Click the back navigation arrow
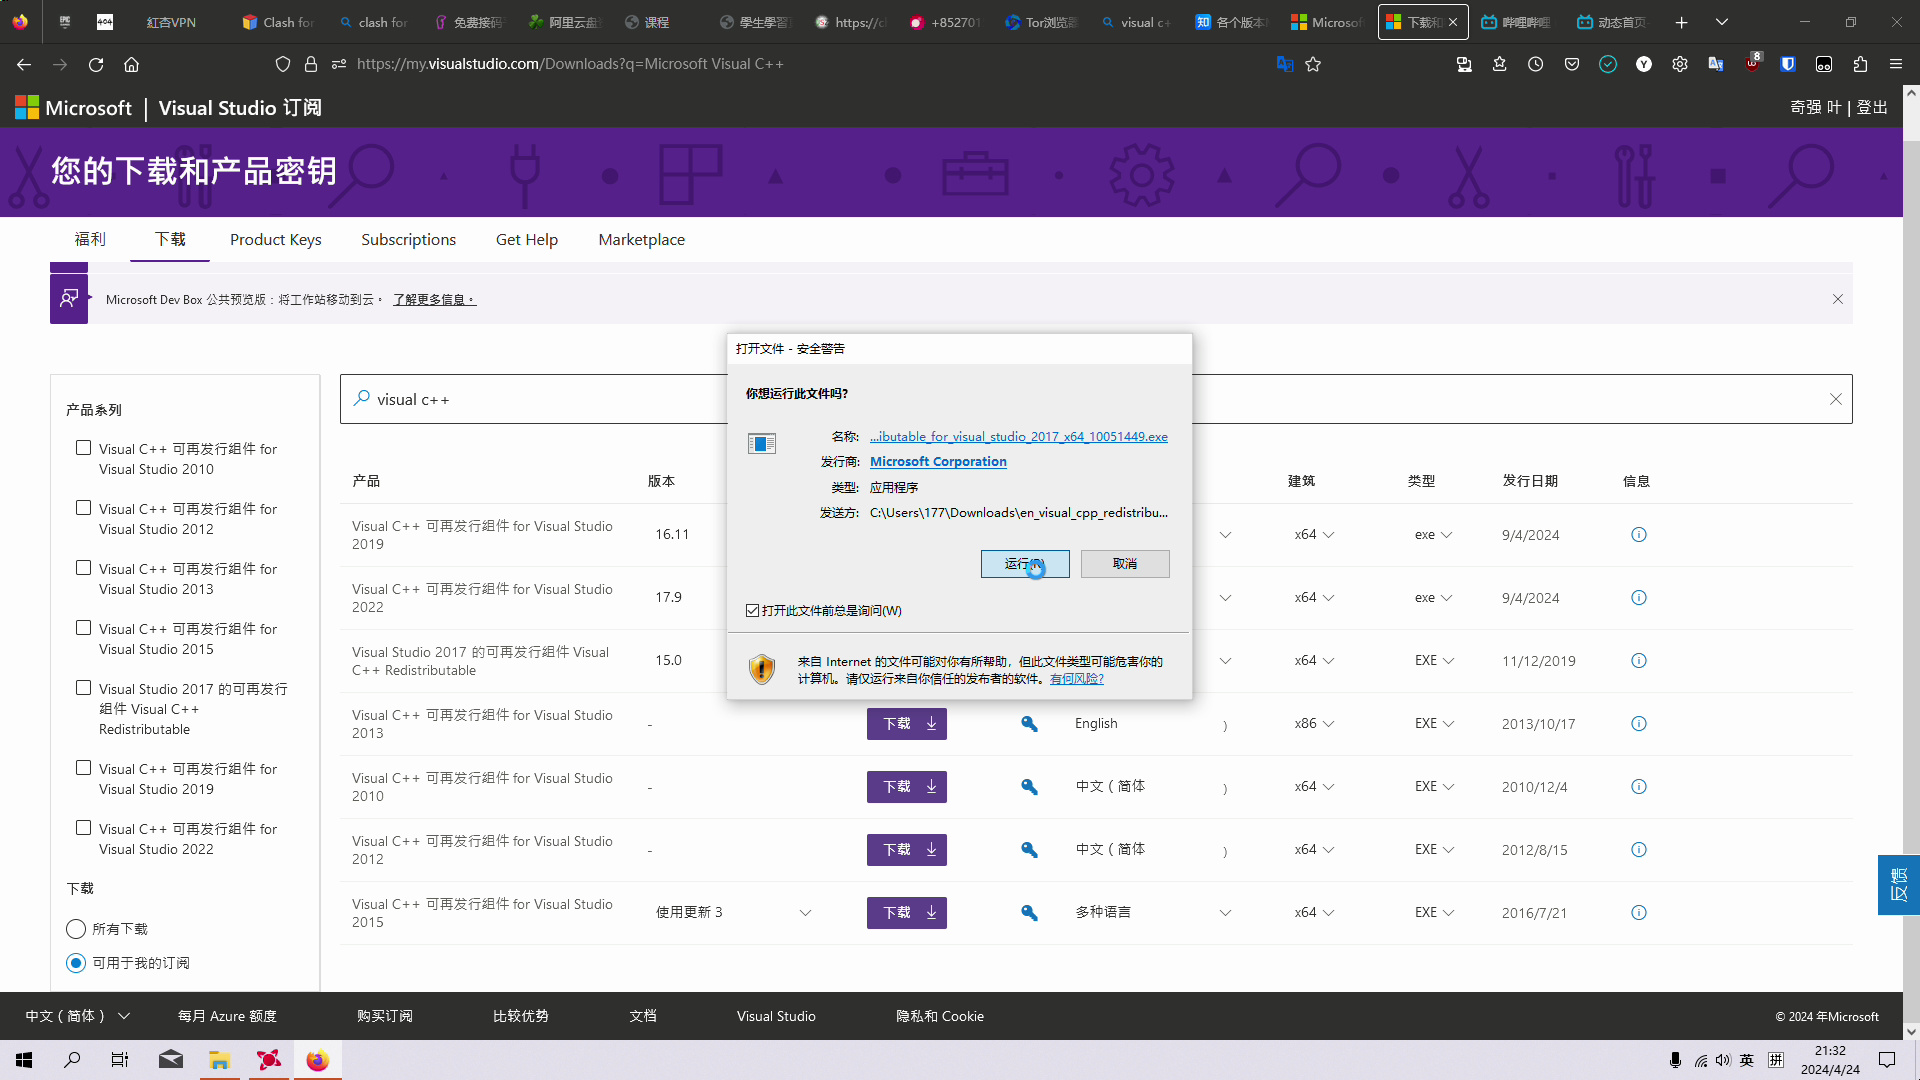 (x=24, y=64)
